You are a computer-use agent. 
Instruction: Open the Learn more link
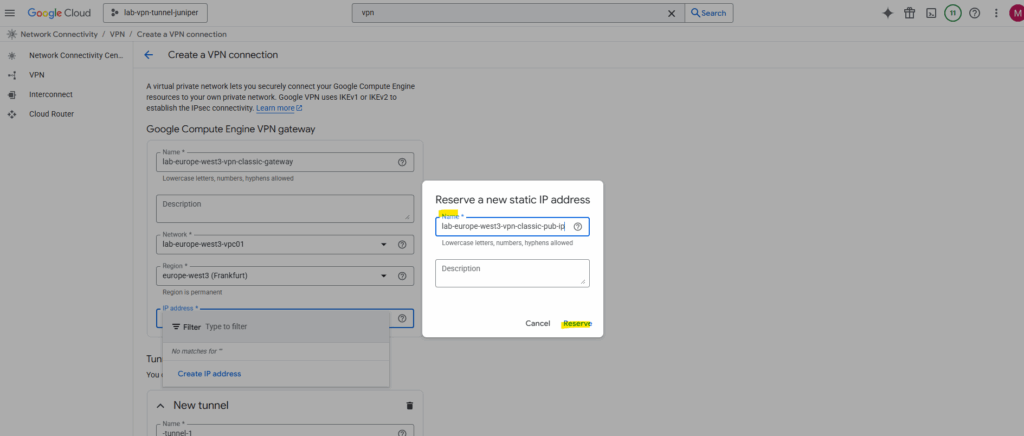point(279,108)
